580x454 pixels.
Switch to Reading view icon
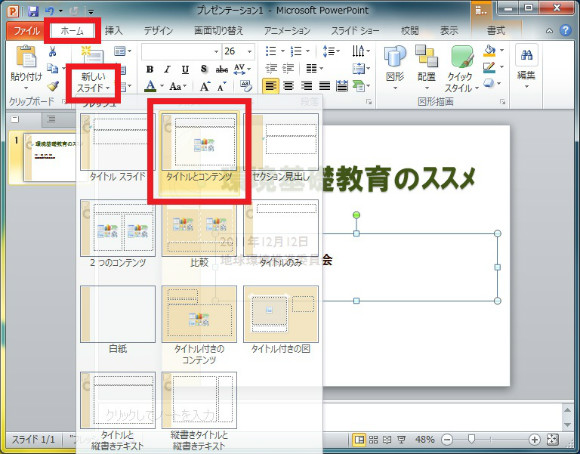point(387,440)
